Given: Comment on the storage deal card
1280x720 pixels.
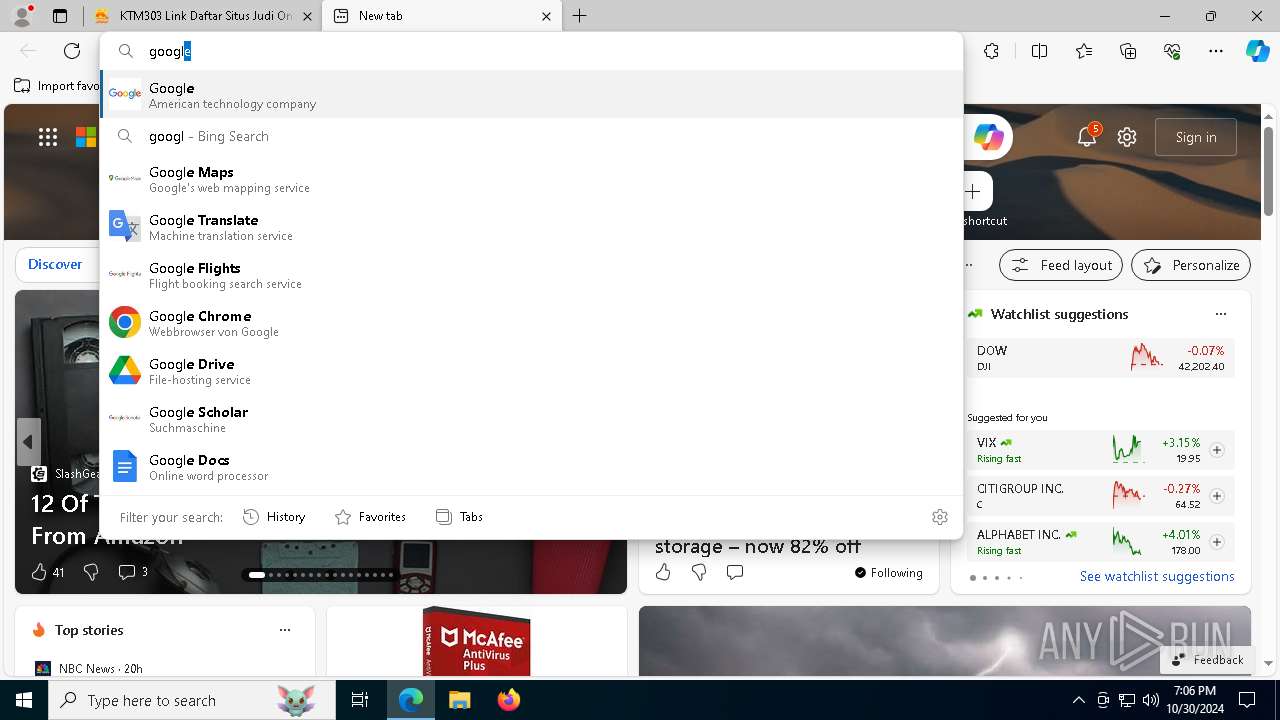Looking at the screenshot, I should (x=735, y=572).
